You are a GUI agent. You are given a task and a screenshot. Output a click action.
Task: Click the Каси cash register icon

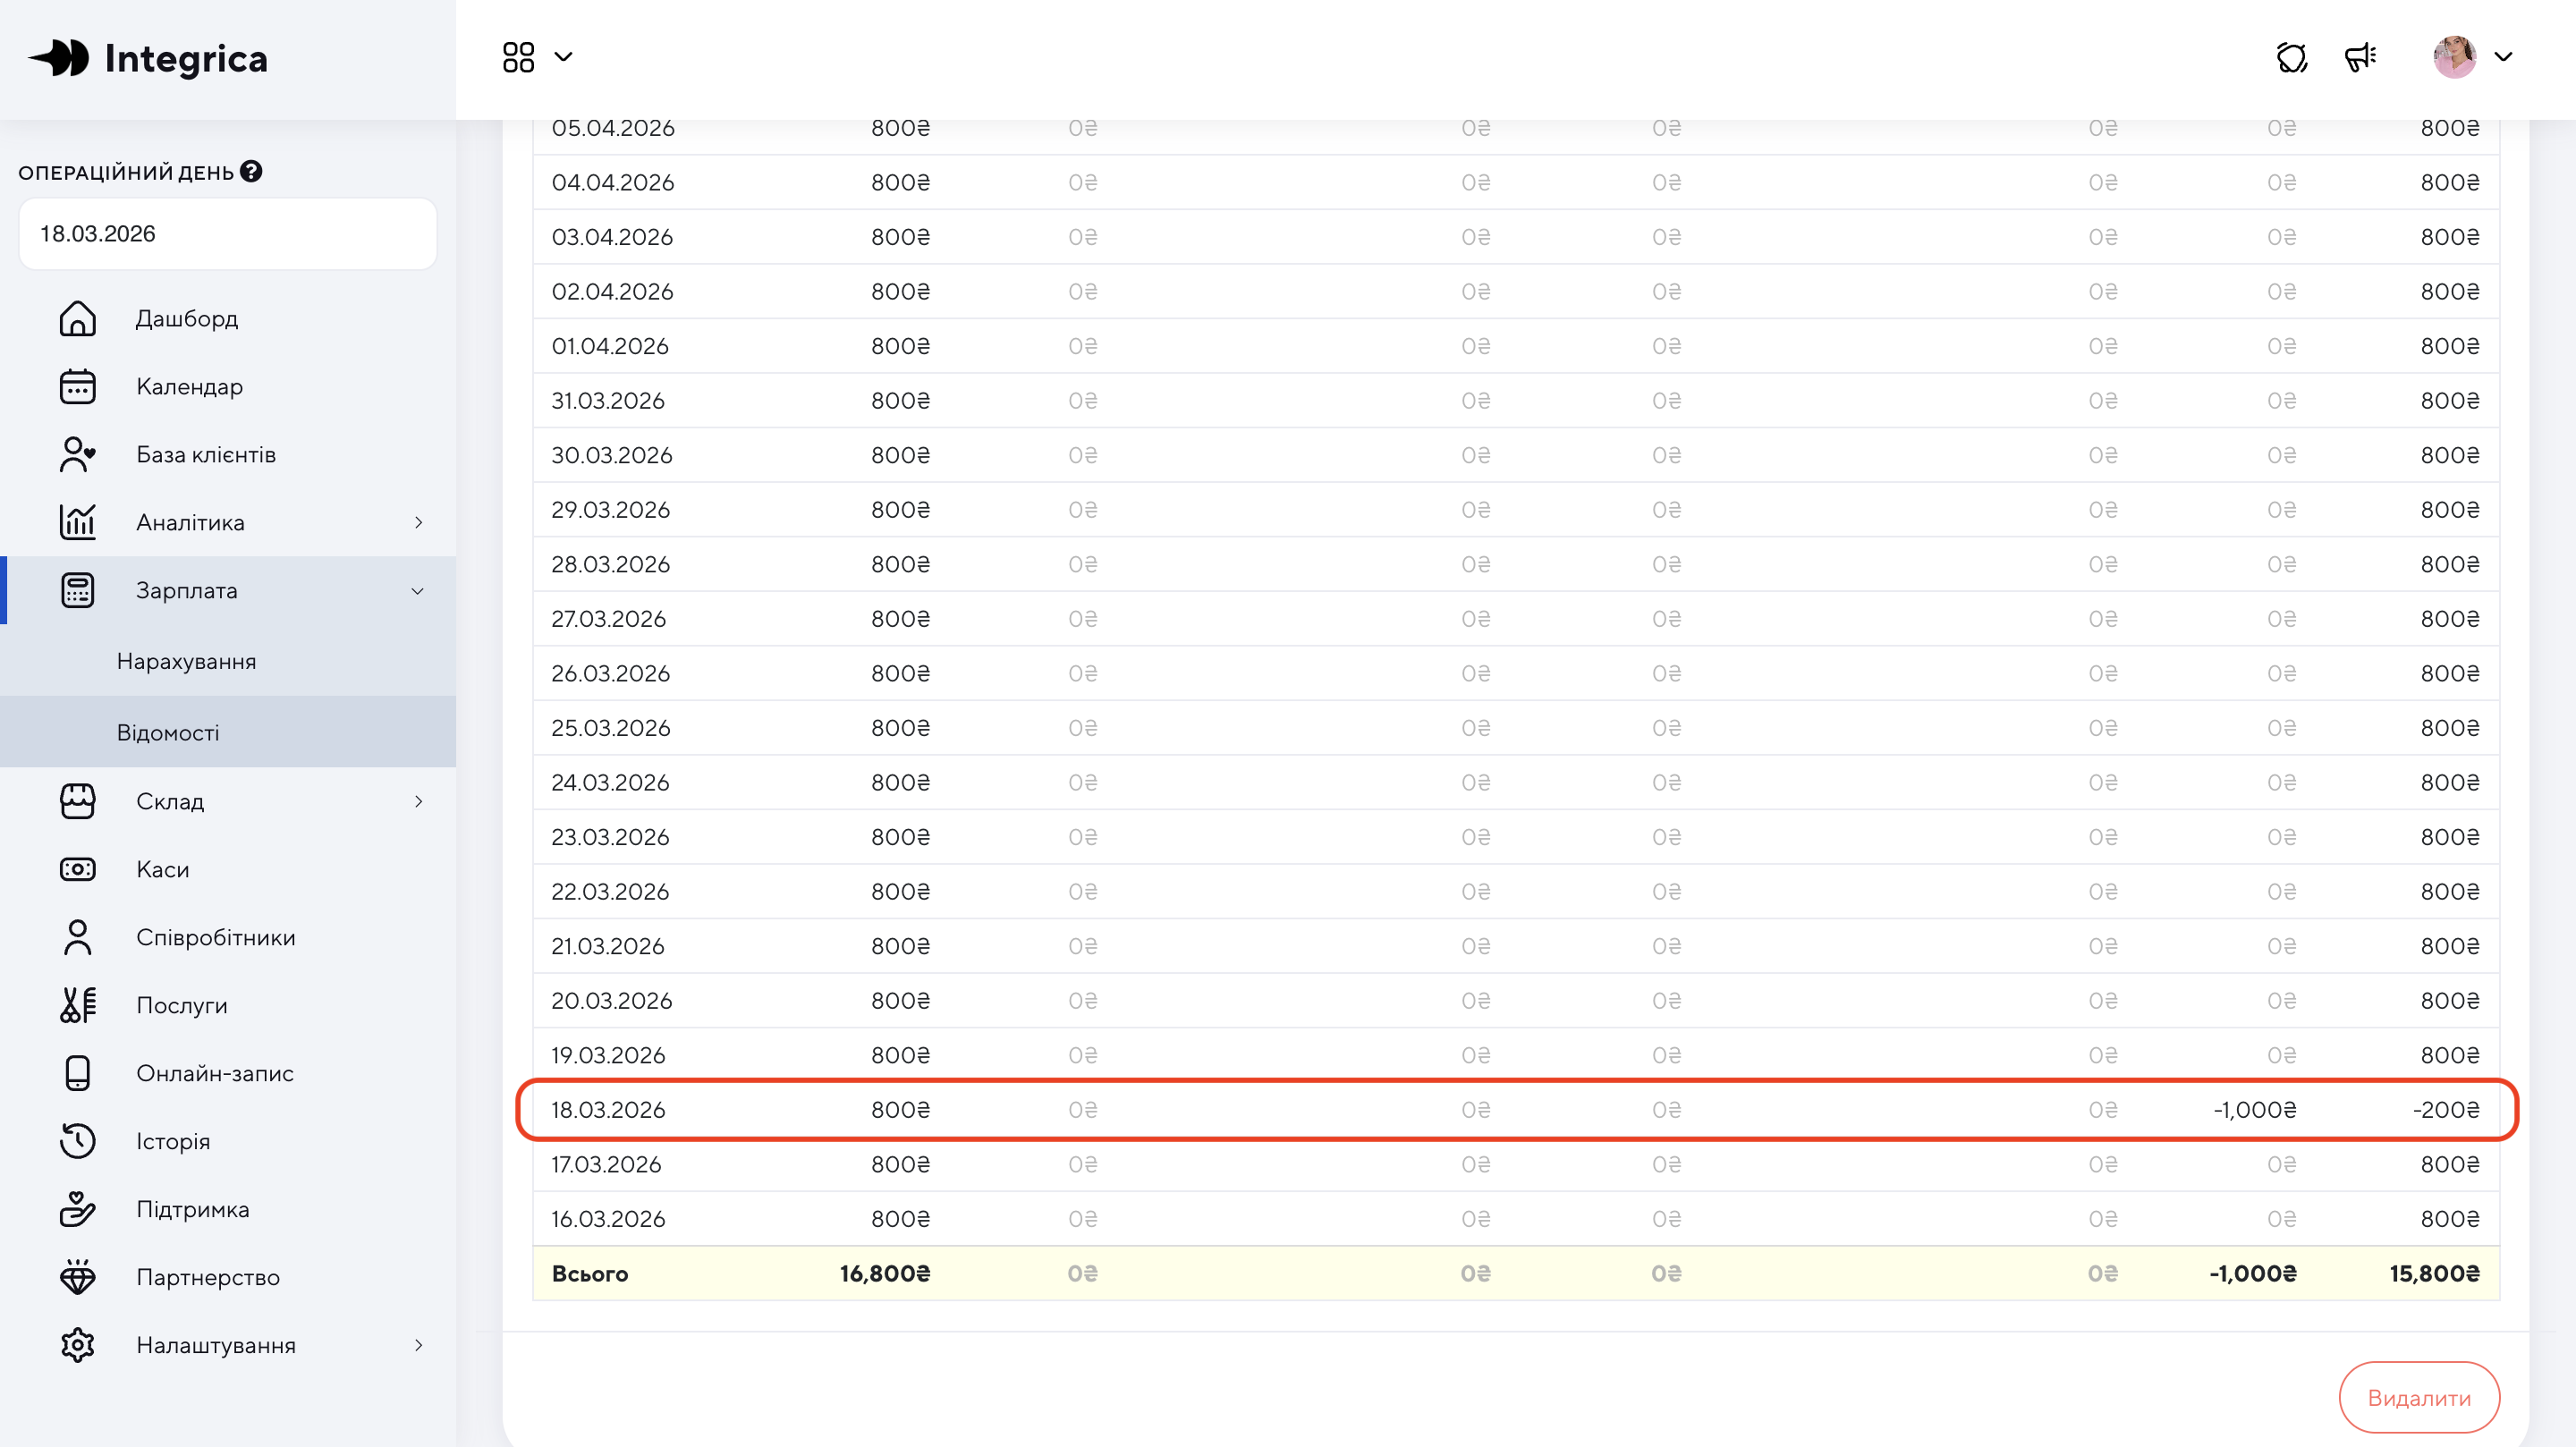click(x=77, y=870)
